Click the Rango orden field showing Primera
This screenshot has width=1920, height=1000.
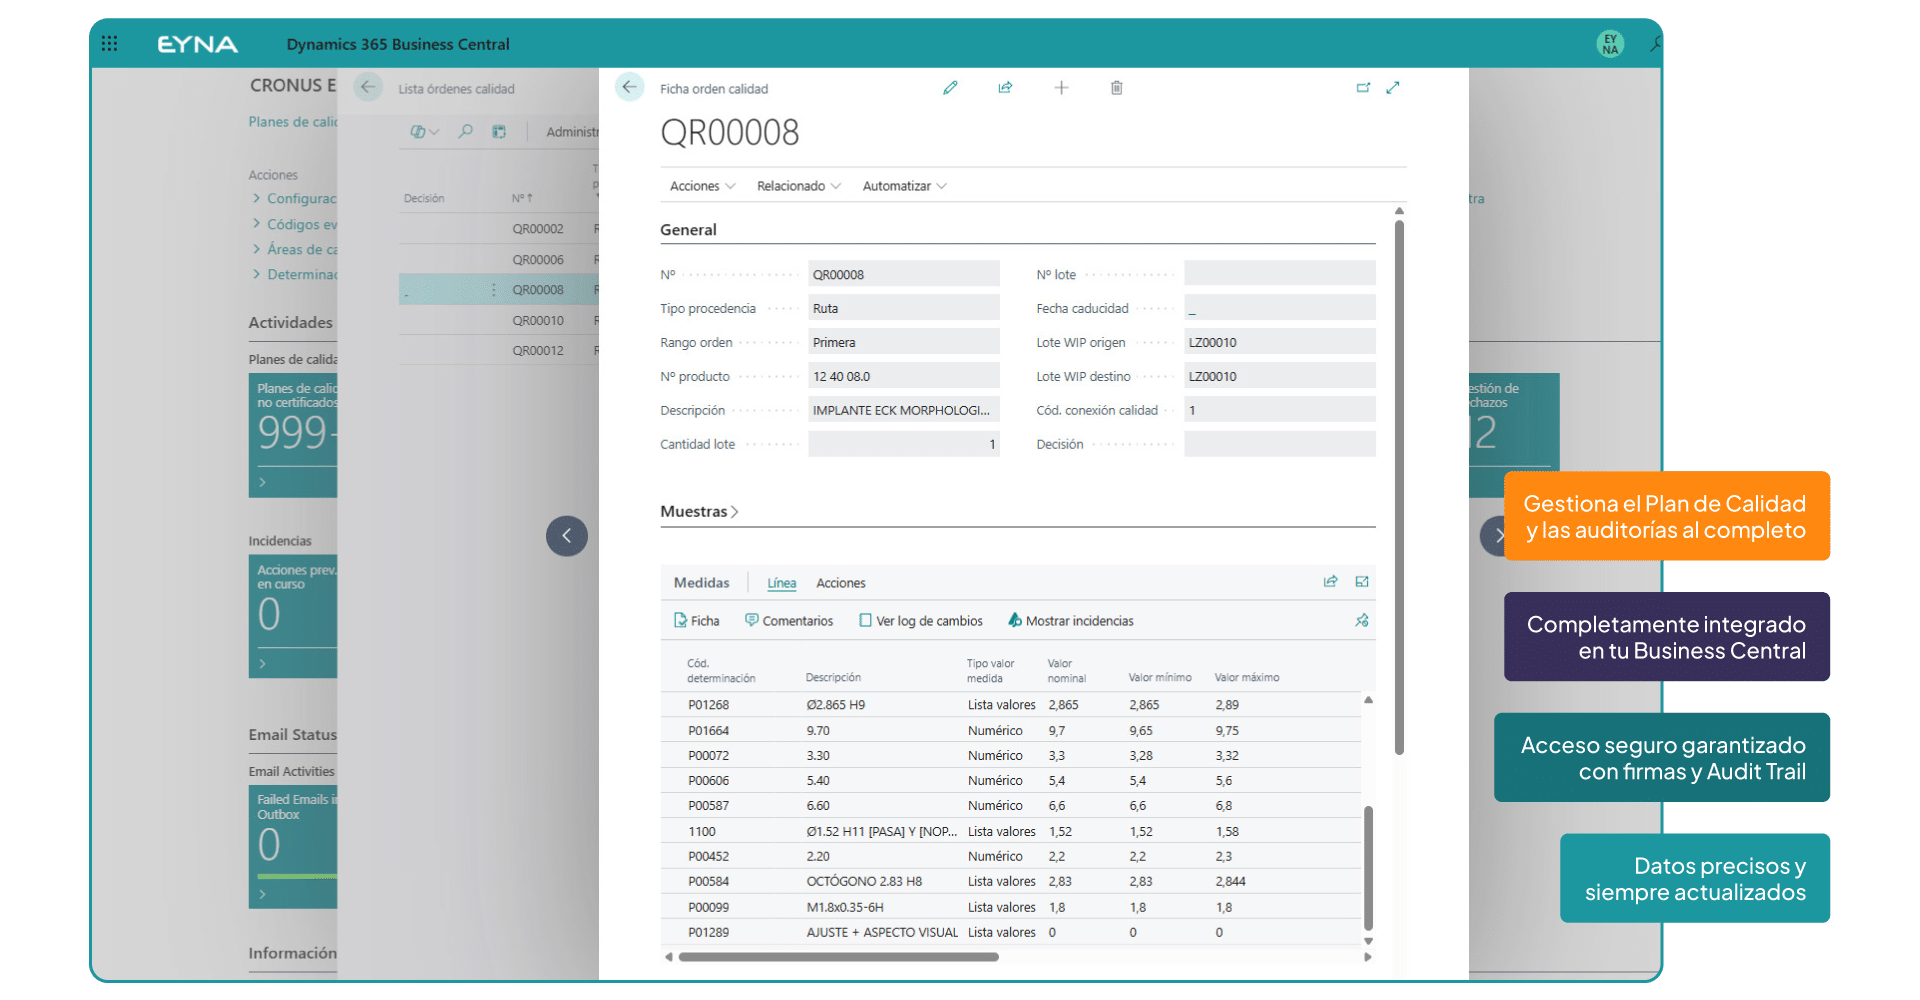tap(904, 342)
